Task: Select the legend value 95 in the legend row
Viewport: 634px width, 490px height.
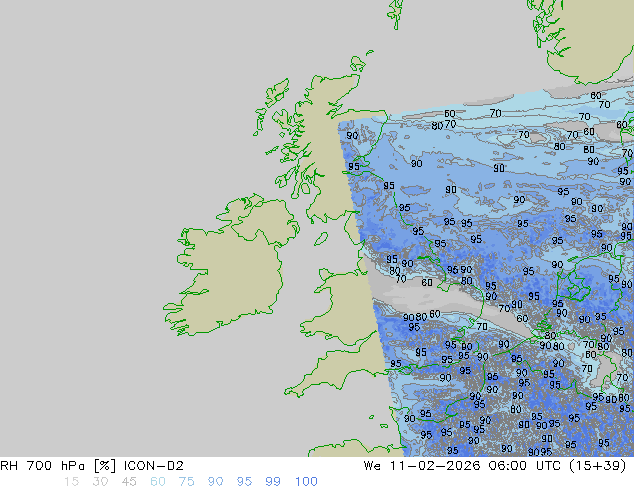Action: tap(244, 482)
